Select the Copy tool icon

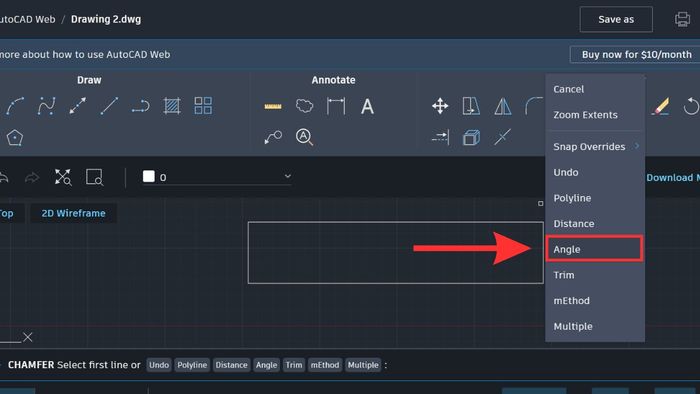click(471, 106)
